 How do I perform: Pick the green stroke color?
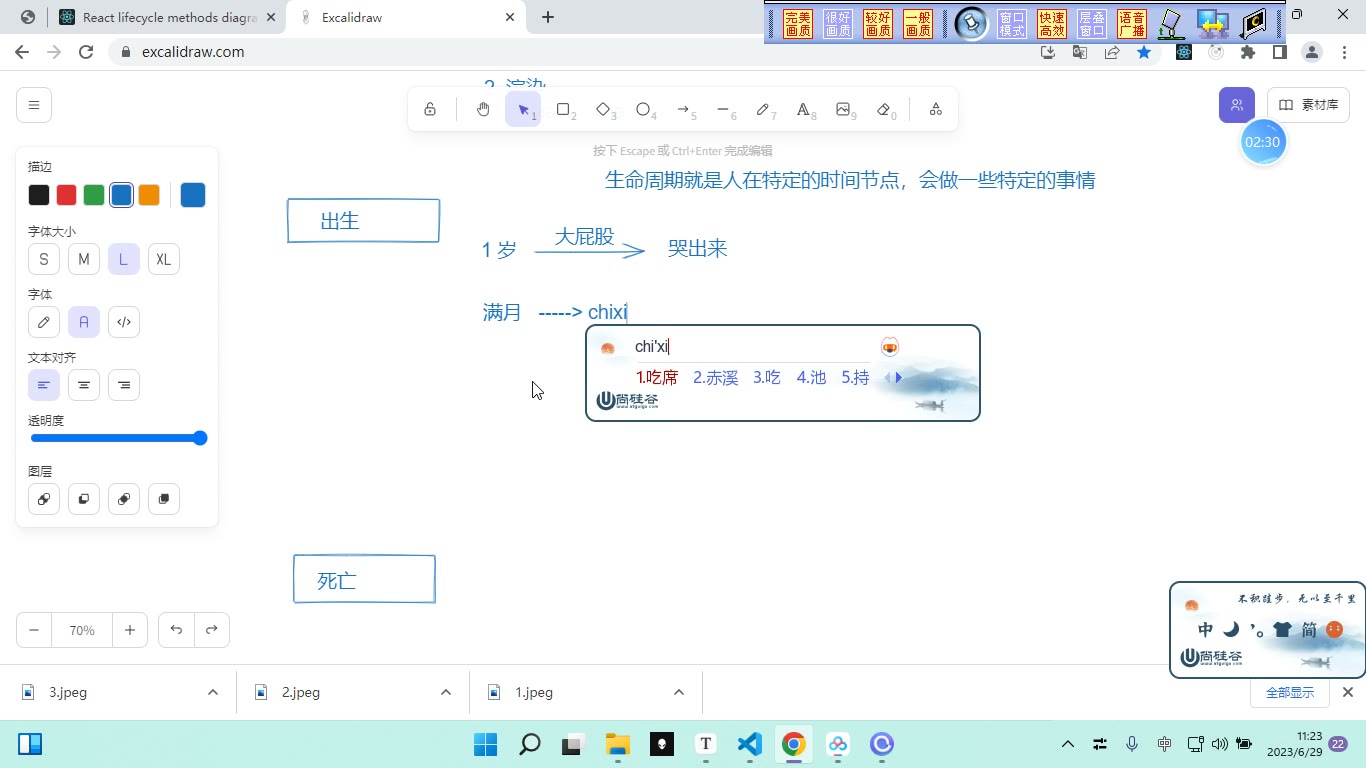pos(94,195)
